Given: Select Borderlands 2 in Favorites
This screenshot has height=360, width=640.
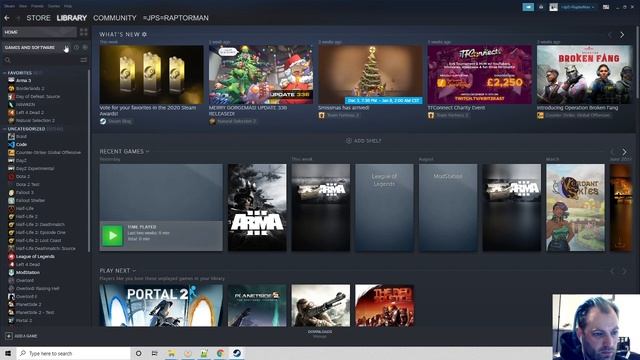Looking at the screenshot, I should (x=30, y=88).
